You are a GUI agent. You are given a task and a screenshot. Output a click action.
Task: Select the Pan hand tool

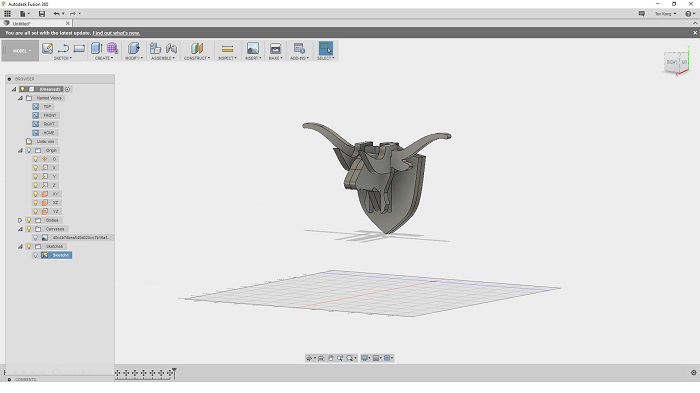tap(331, 358)
